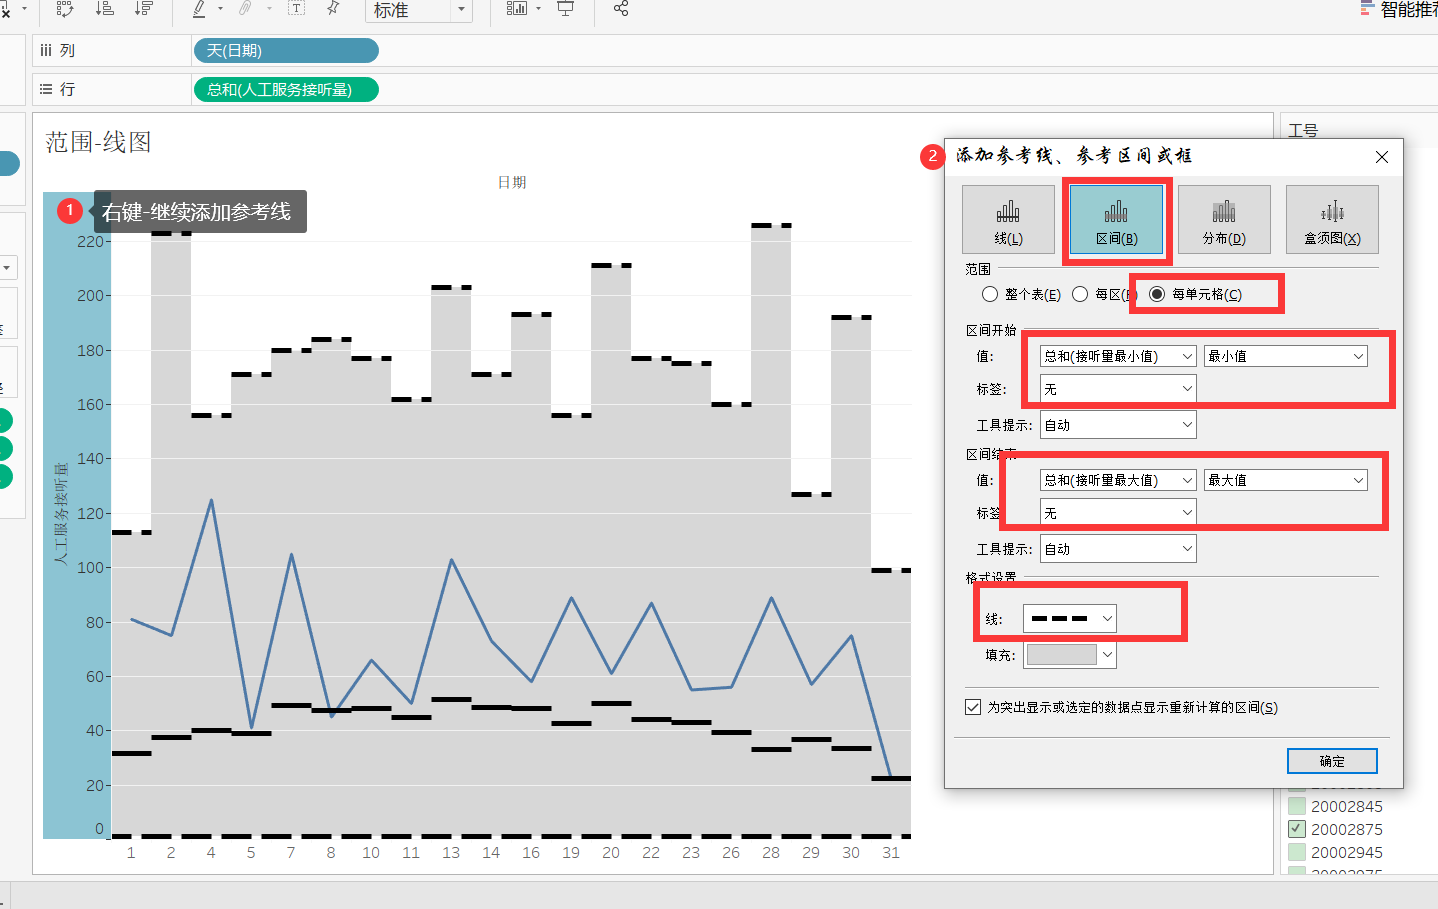Viewport: 1438px width, 909px height.
Task: Click the y-axis tick label 220
Action: tap(90, 241)
